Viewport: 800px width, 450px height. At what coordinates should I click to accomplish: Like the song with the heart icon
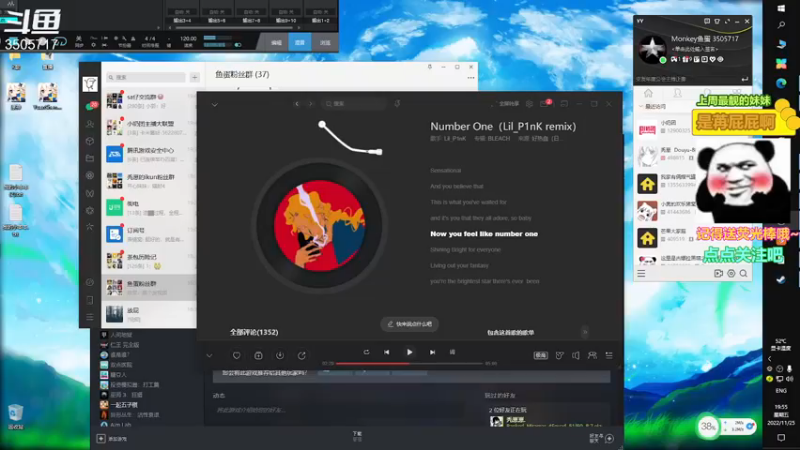(x=236, y=355)
